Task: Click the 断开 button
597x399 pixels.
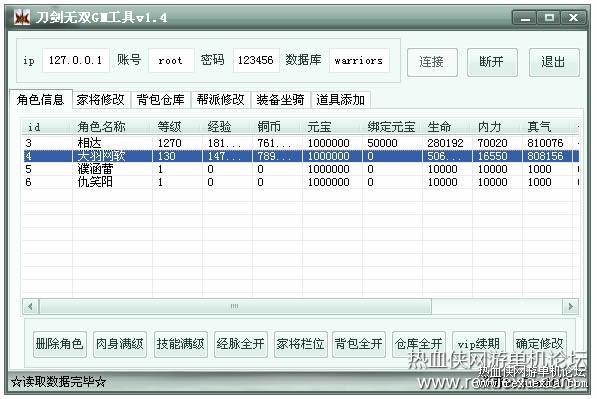Action: [x=492, y=62]
